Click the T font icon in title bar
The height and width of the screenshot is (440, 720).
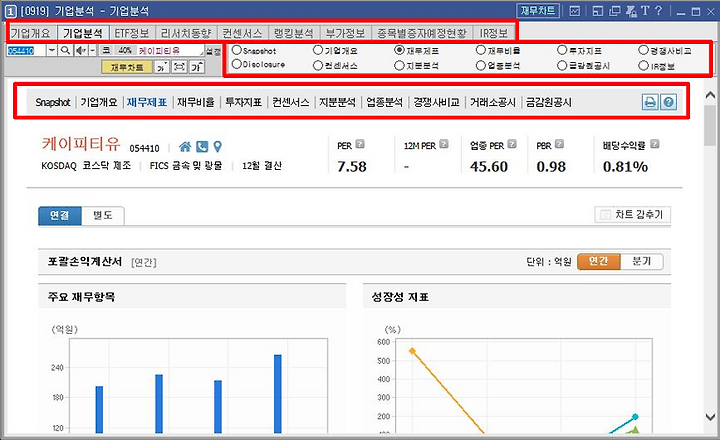pyautogui.click(x=645, y=11)
